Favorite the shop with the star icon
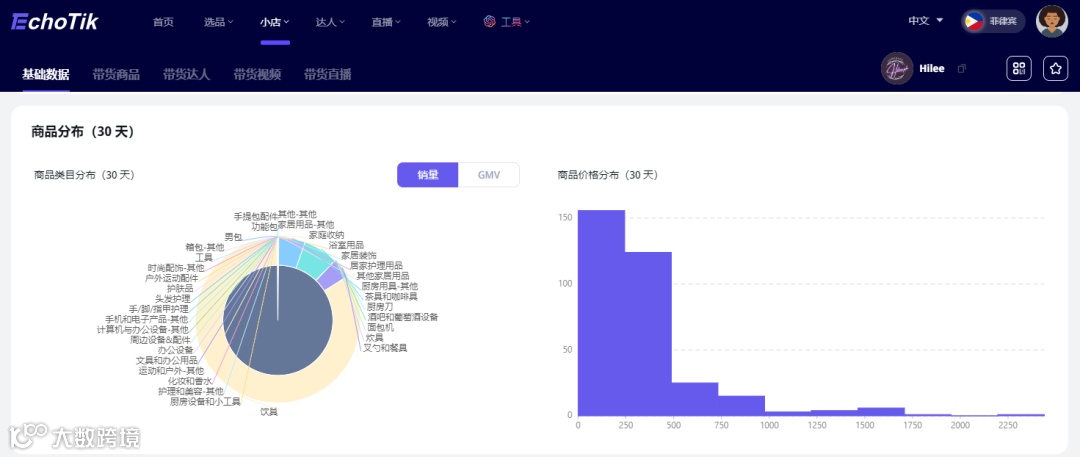1080x457 pixels. 1055,68
